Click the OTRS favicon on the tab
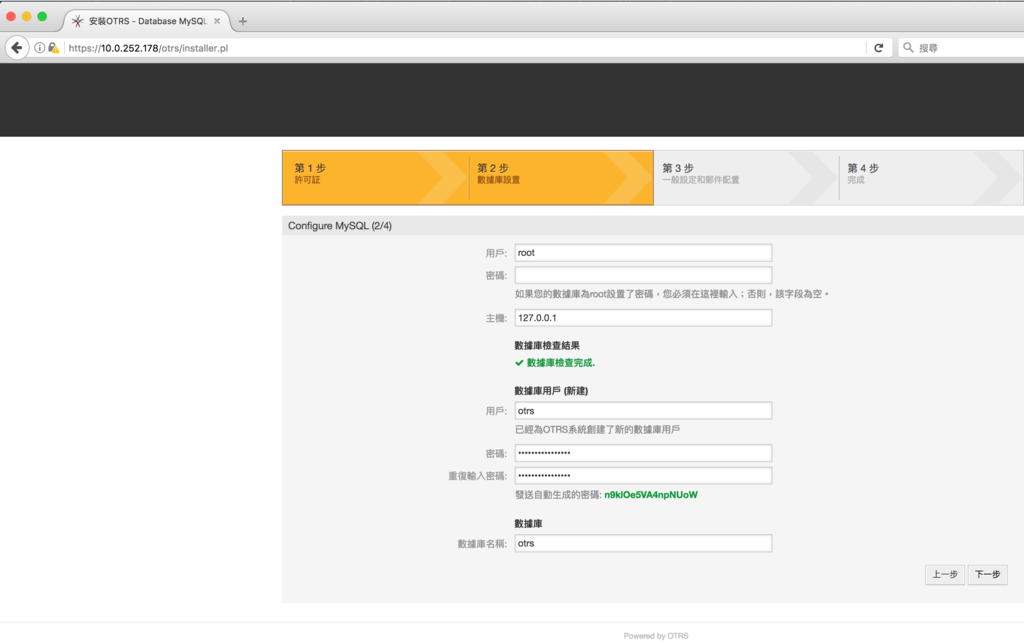The image size is (1024, 643). coord(78,21)
